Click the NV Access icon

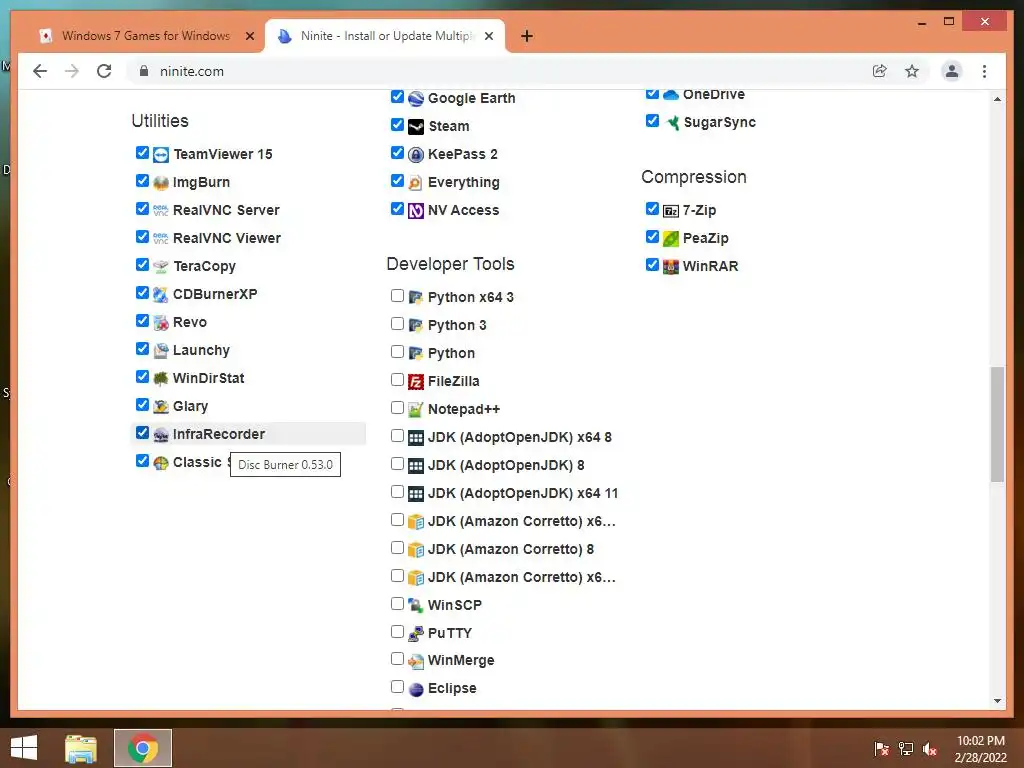[x=416, y=211]
